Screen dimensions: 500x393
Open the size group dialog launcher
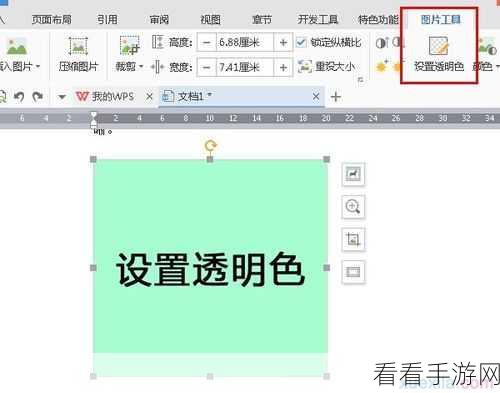pyautogui.click(x=361, y=80)
